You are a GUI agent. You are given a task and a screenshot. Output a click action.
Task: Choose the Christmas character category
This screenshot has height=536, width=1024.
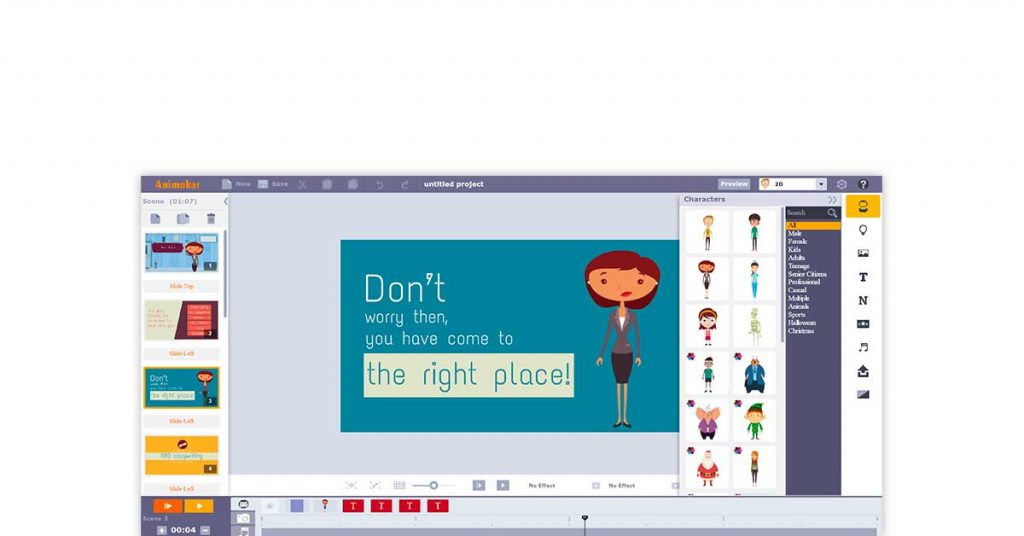[801, 331]
